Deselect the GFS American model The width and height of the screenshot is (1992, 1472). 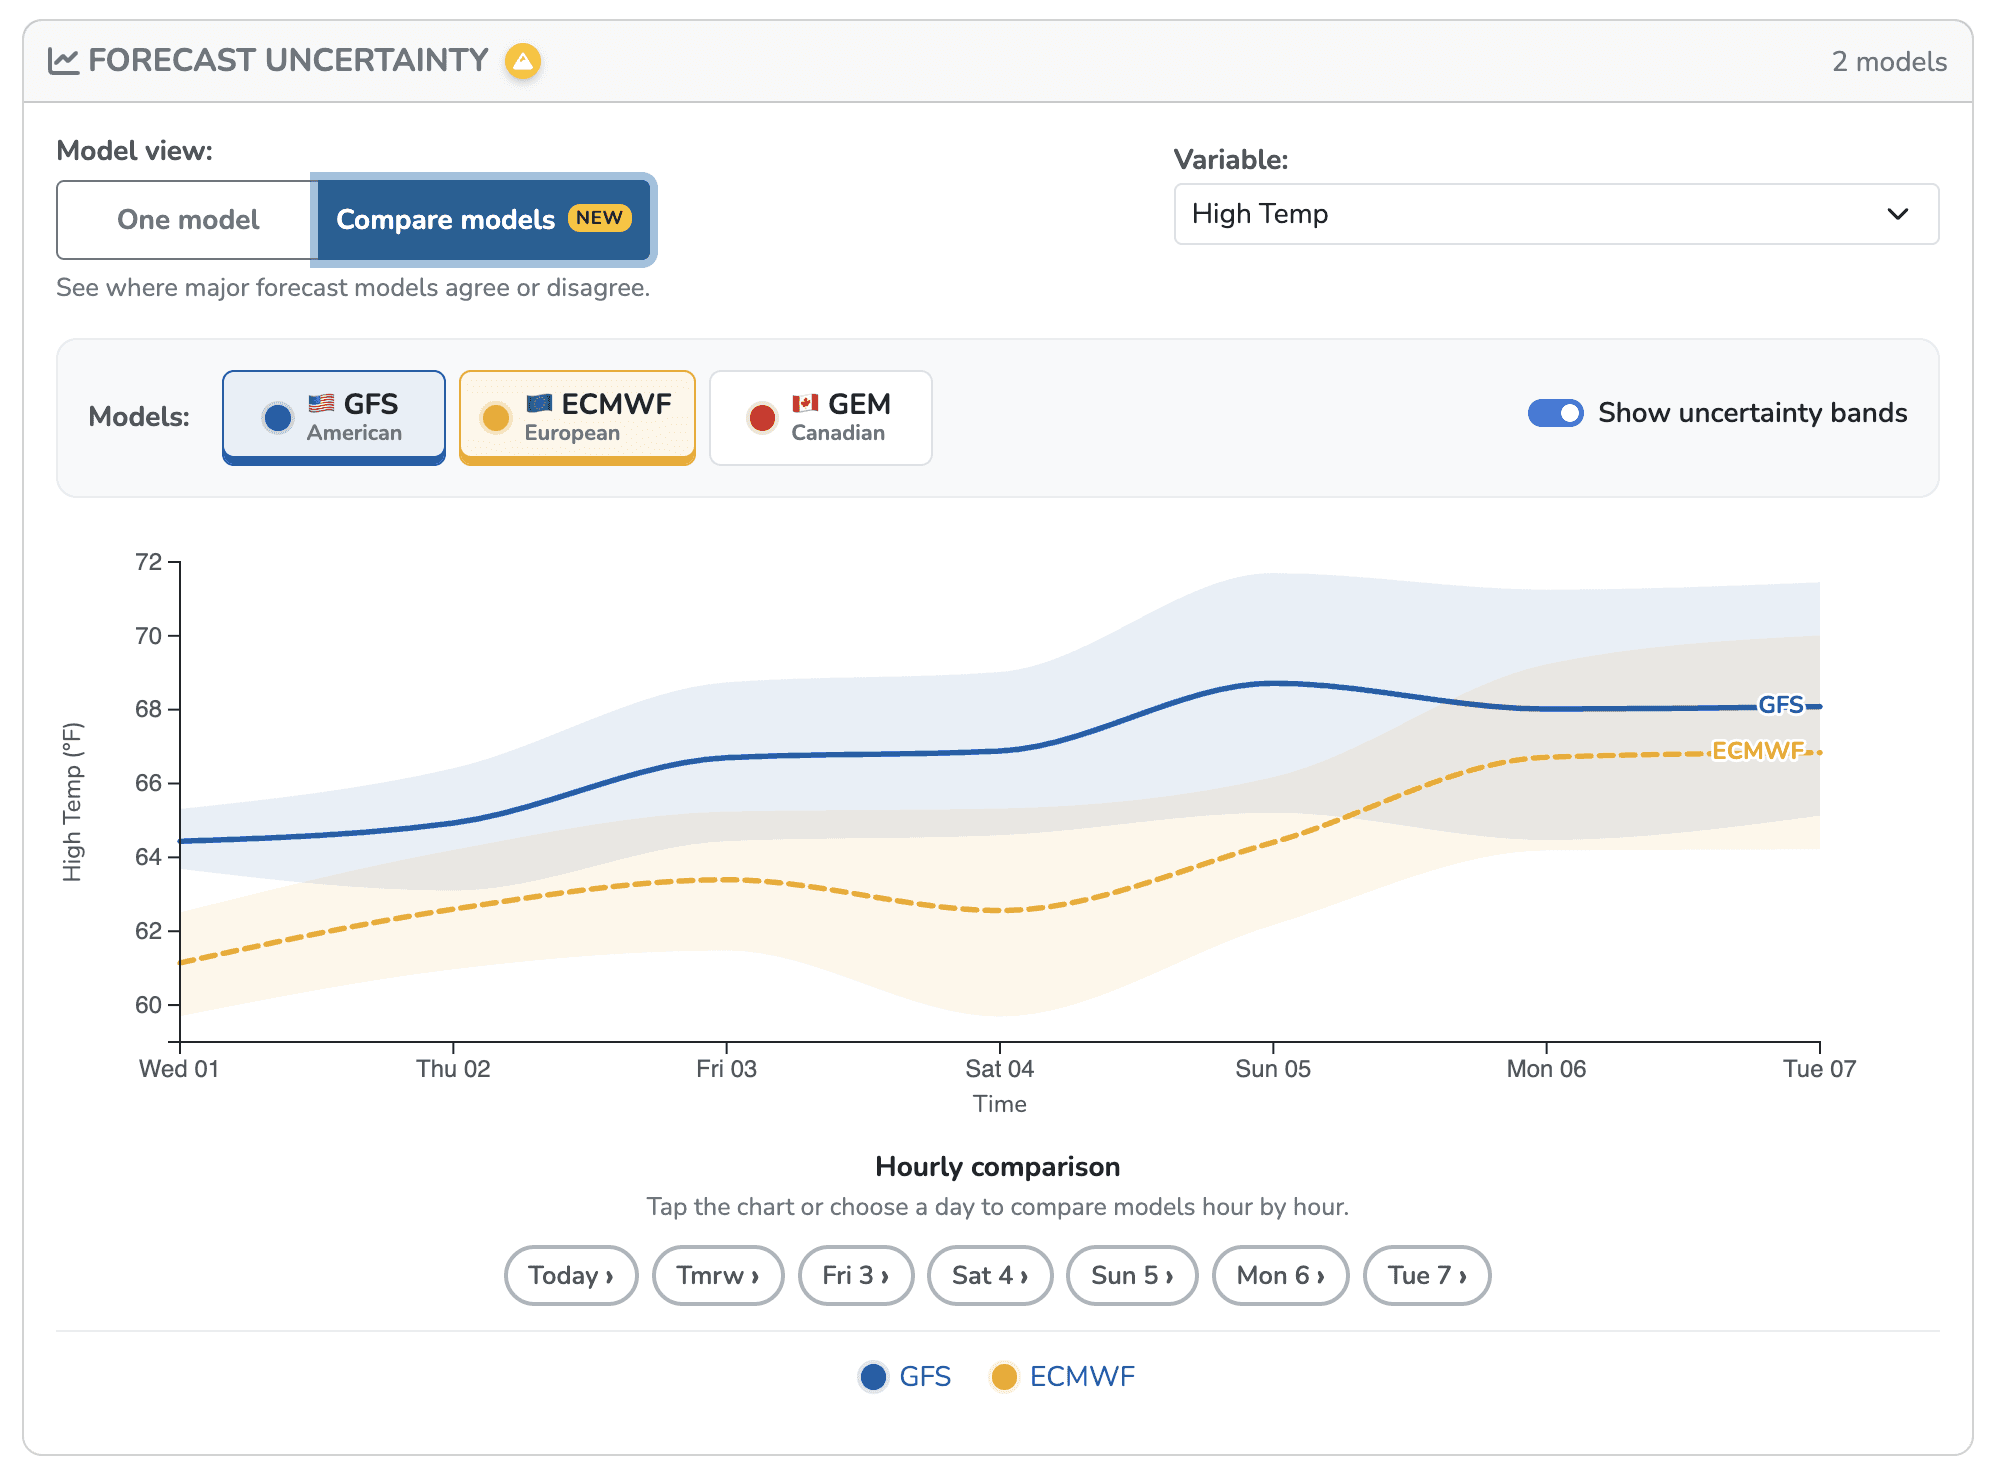coord(334,418)
